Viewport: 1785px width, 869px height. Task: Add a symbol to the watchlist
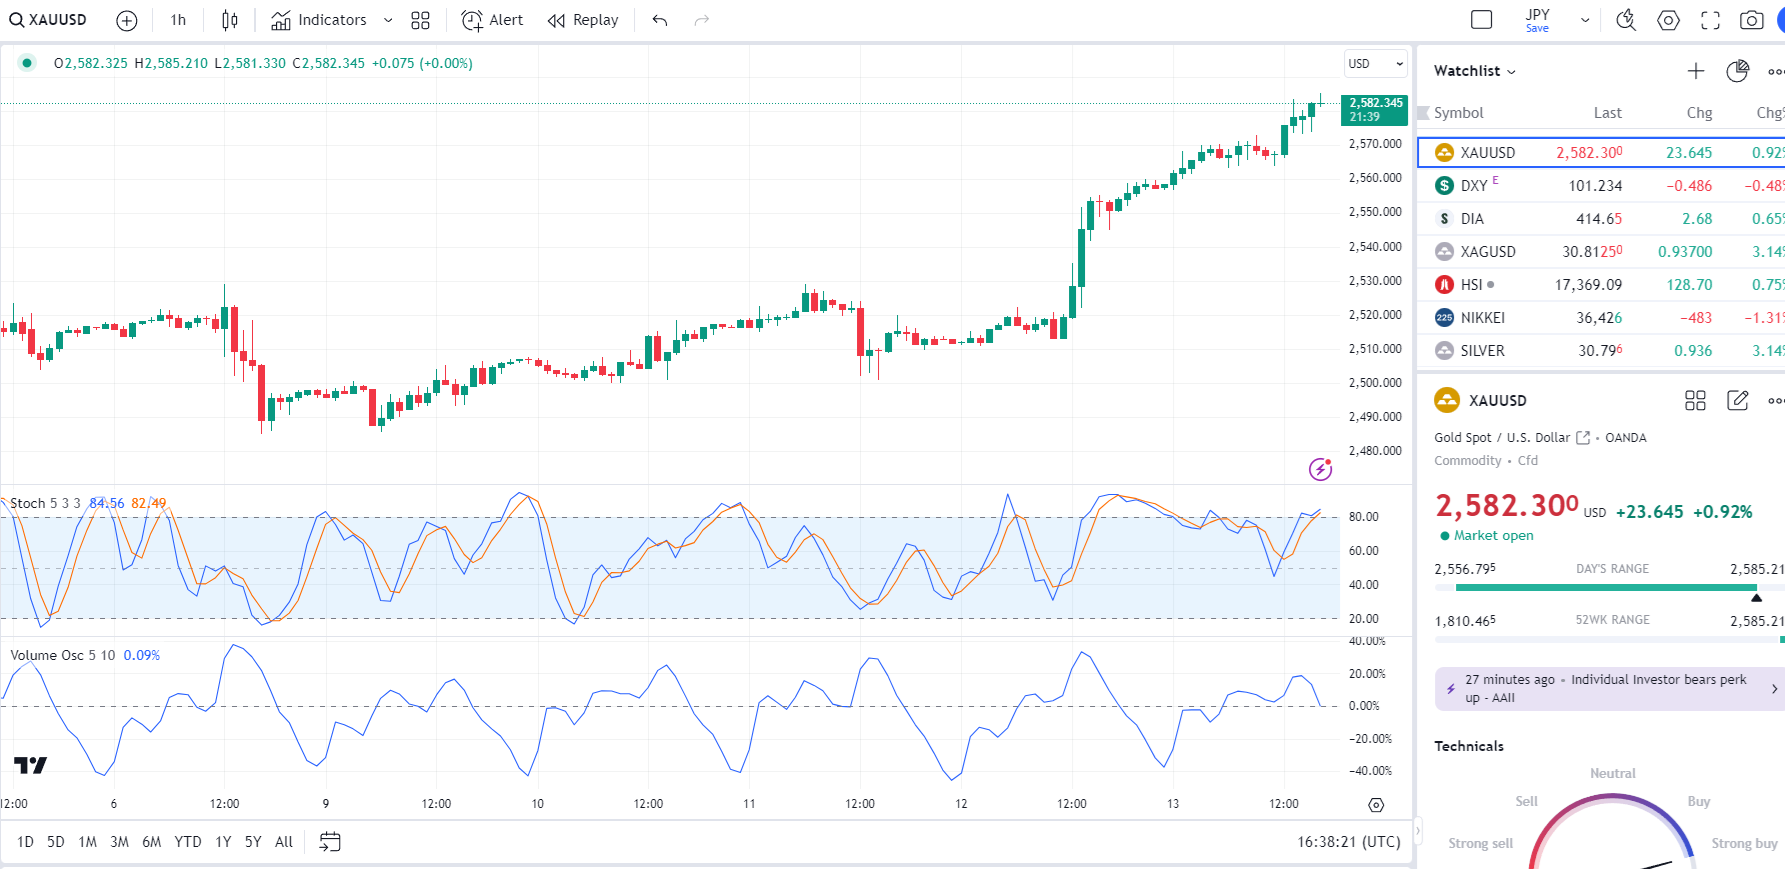pos(1696,71)
